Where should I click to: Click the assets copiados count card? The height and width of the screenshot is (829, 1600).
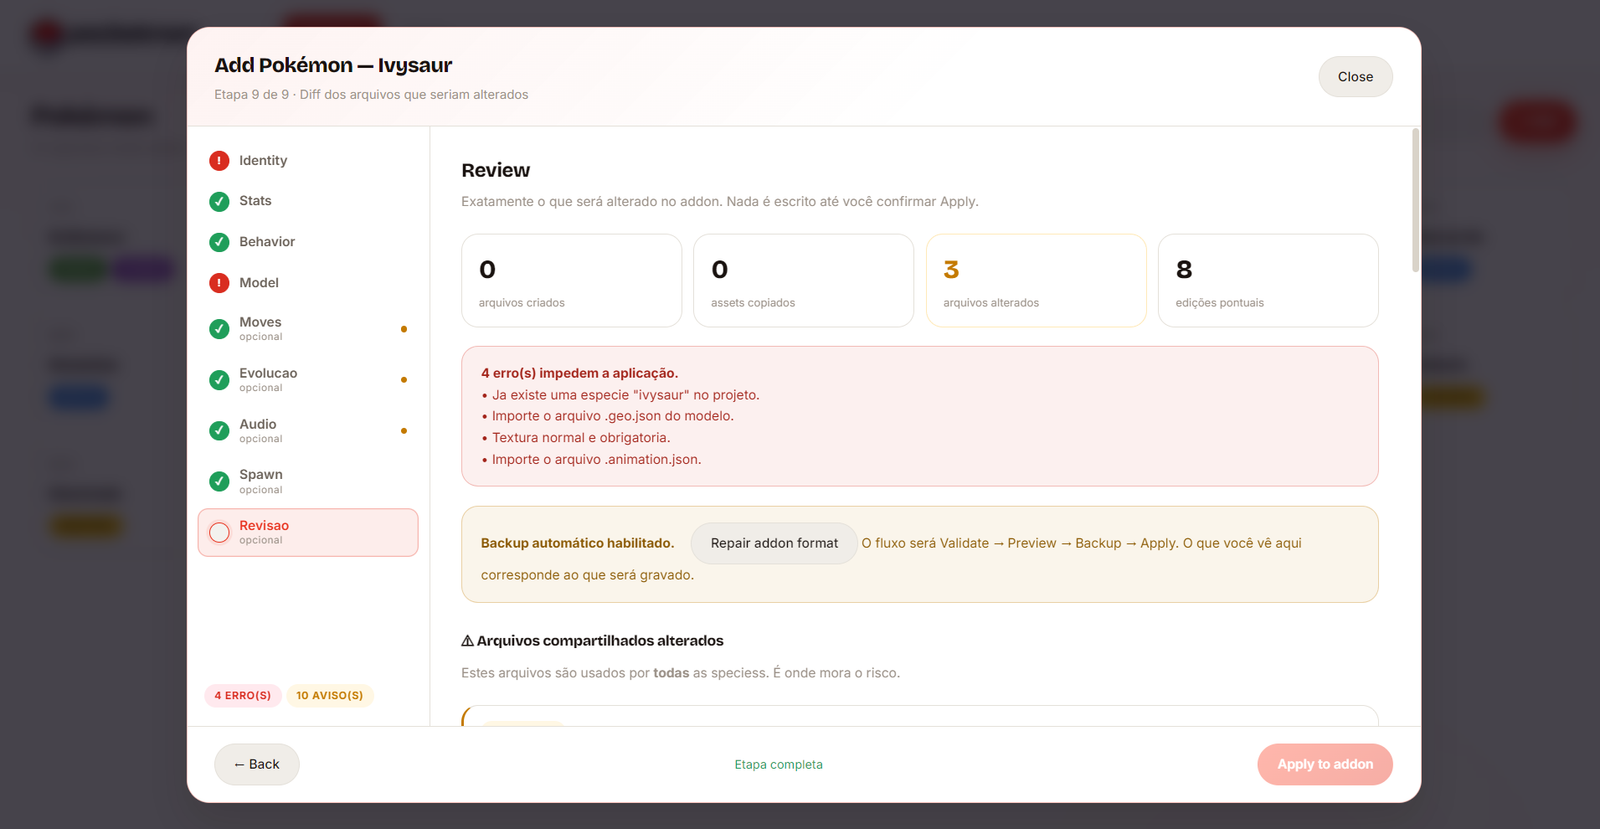click(x=804, y=281)
